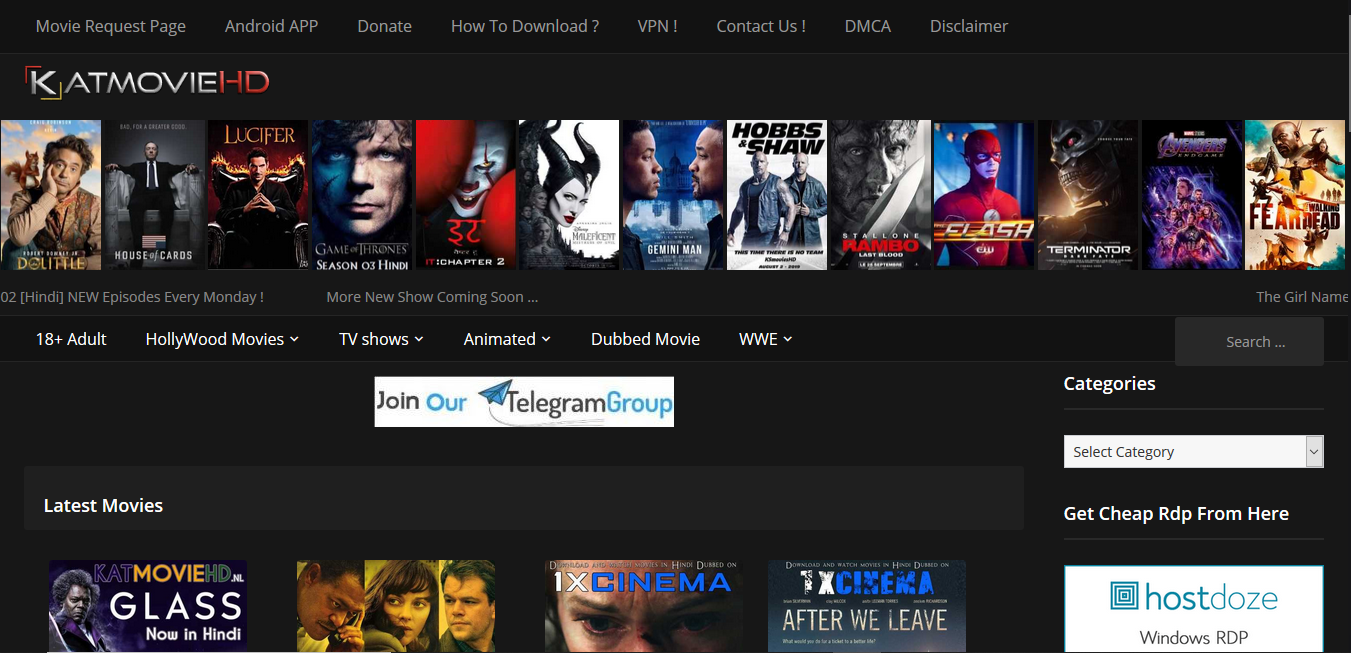Click 'More New Show Coming Soon' ticker text
This screenshot has width=1351, height=653.
coord(432,297)
